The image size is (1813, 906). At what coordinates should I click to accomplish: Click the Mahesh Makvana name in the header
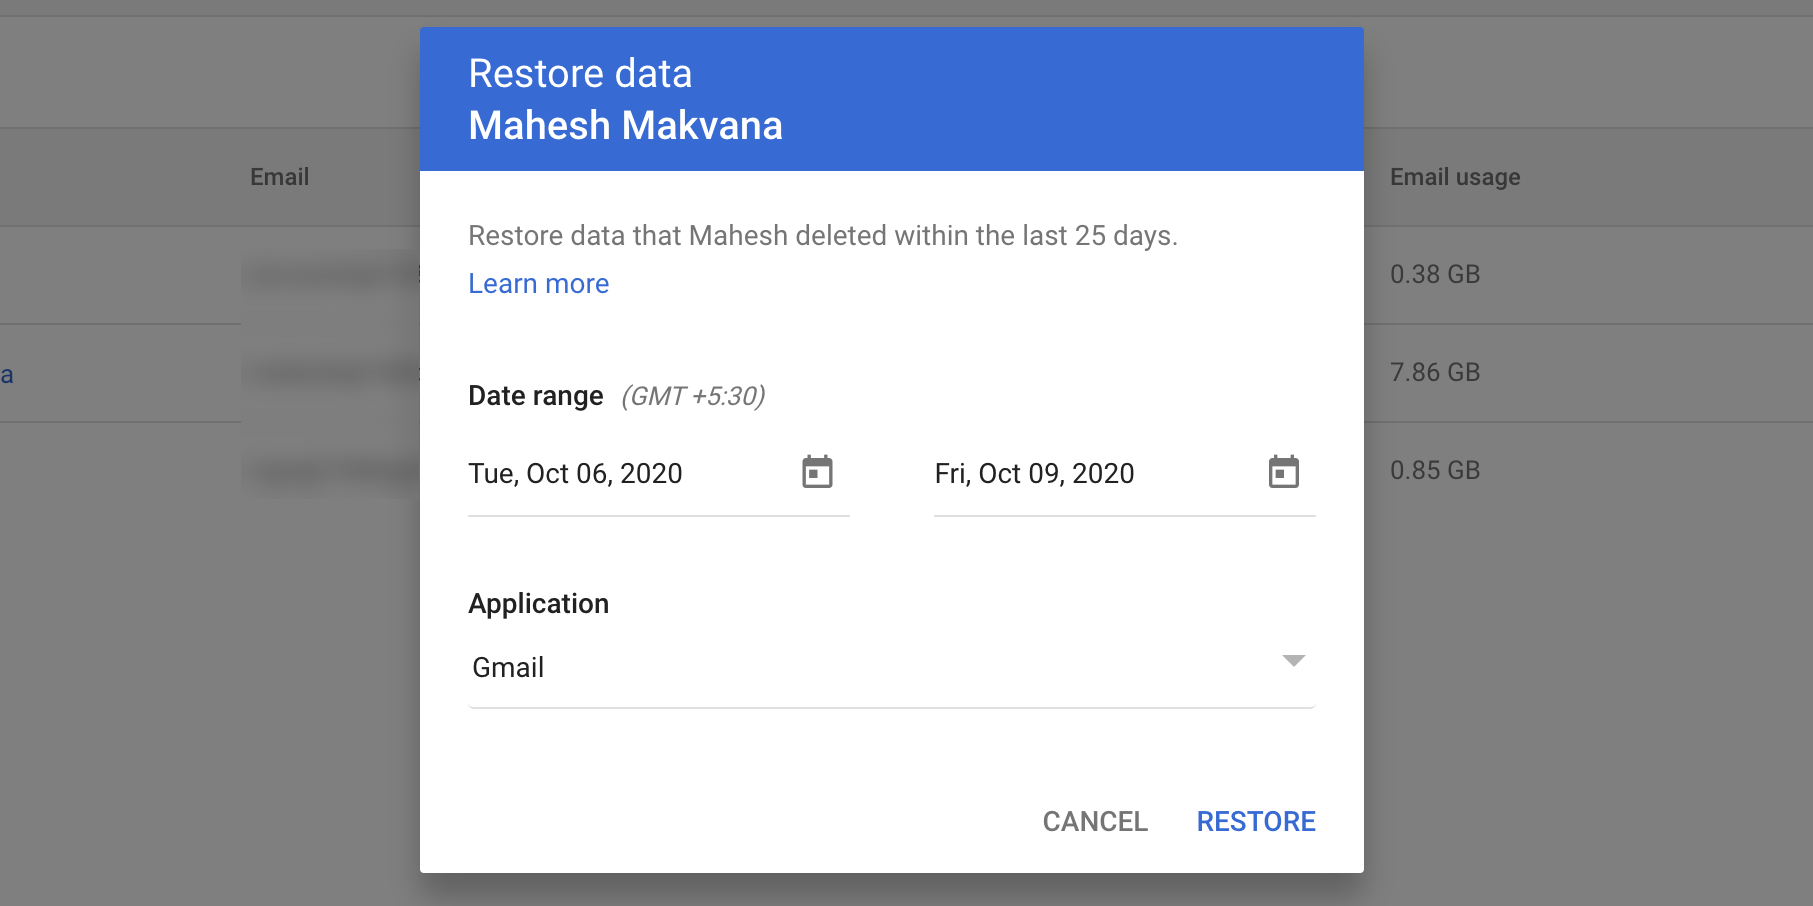pos(626,124)
